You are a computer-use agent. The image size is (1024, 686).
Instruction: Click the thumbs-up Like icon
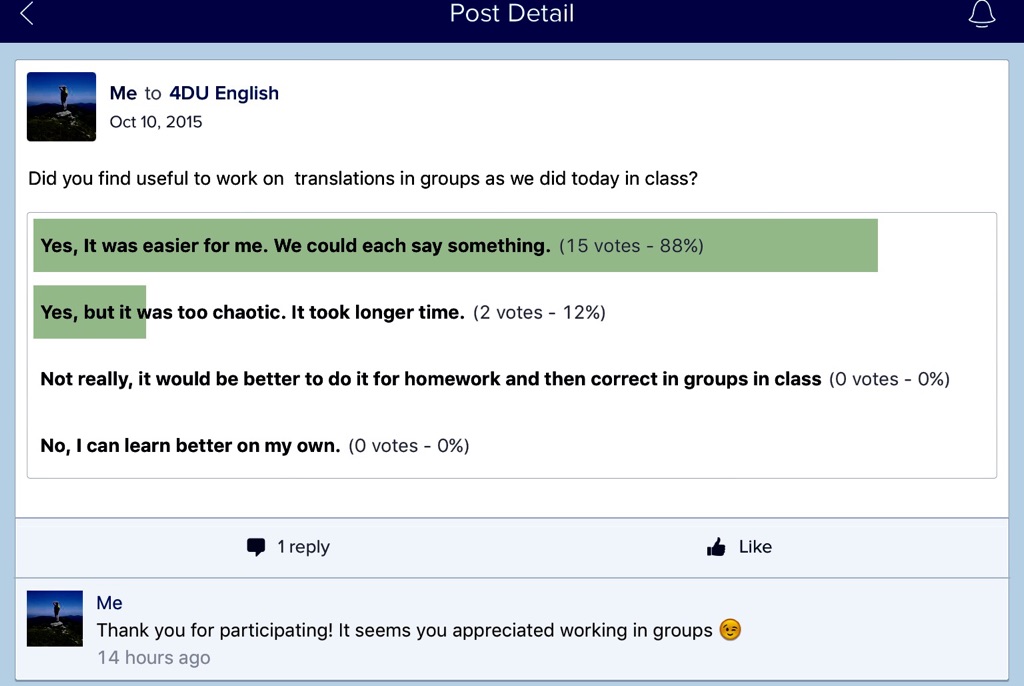(716, 547)
